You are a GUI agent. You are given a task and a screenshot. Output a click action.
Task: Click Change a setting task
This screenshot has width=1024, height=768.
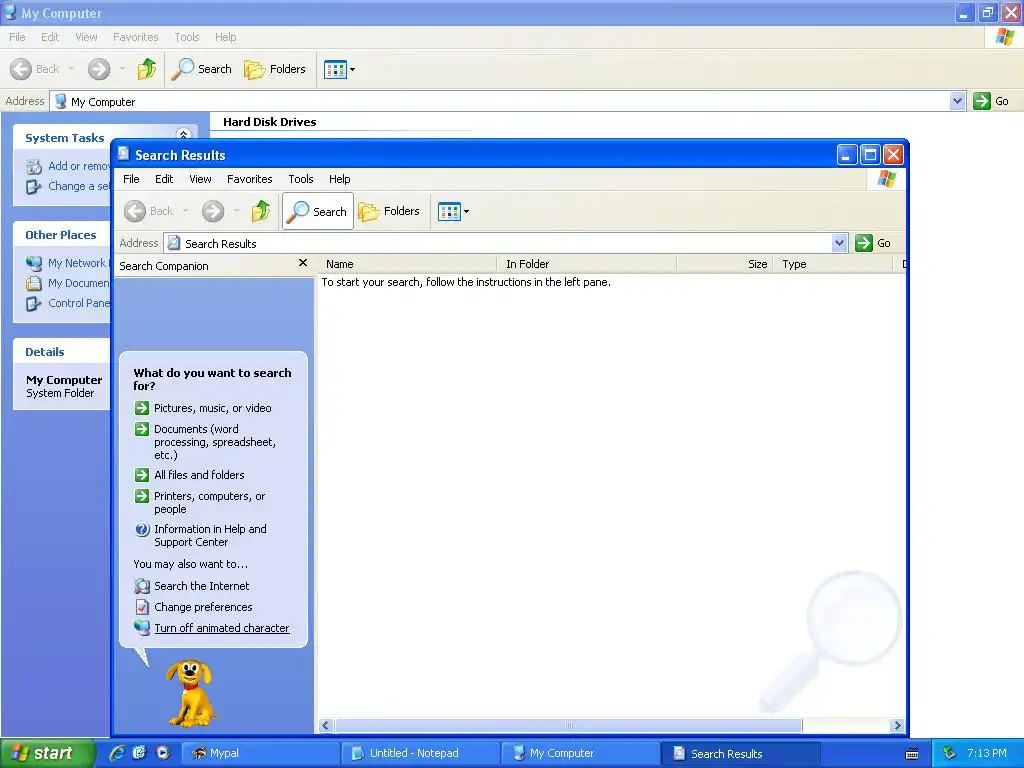point(68,186)
